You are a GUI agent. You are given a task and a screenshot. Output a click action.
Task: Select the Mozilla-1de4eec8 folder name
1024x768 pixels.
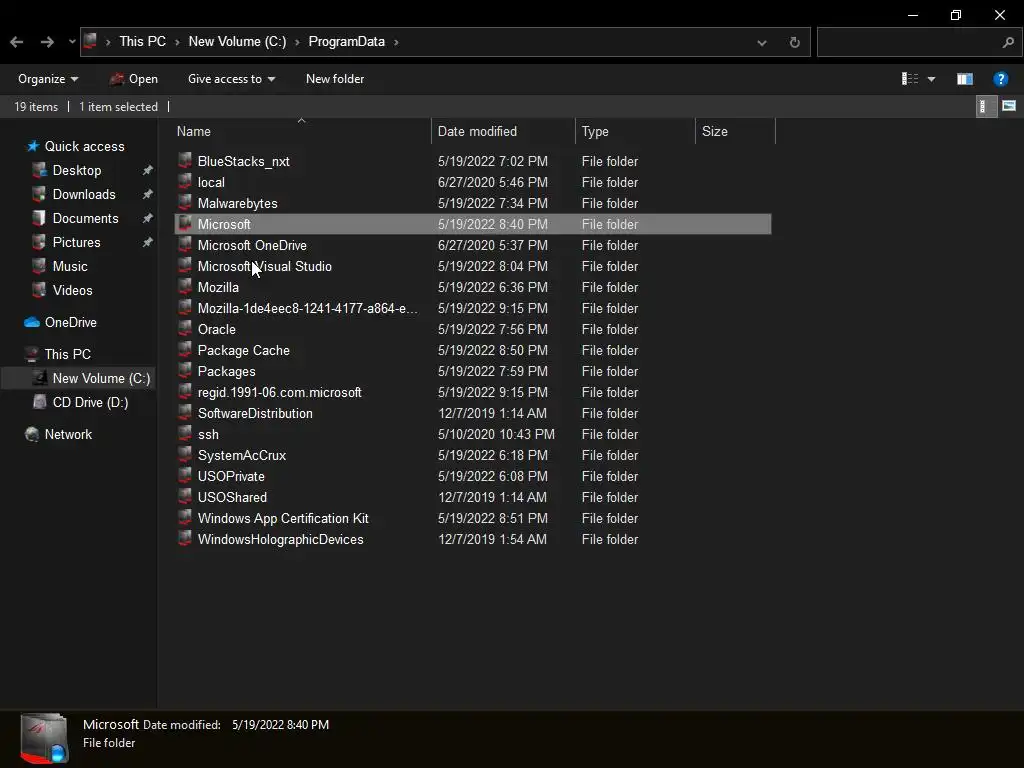307,308
